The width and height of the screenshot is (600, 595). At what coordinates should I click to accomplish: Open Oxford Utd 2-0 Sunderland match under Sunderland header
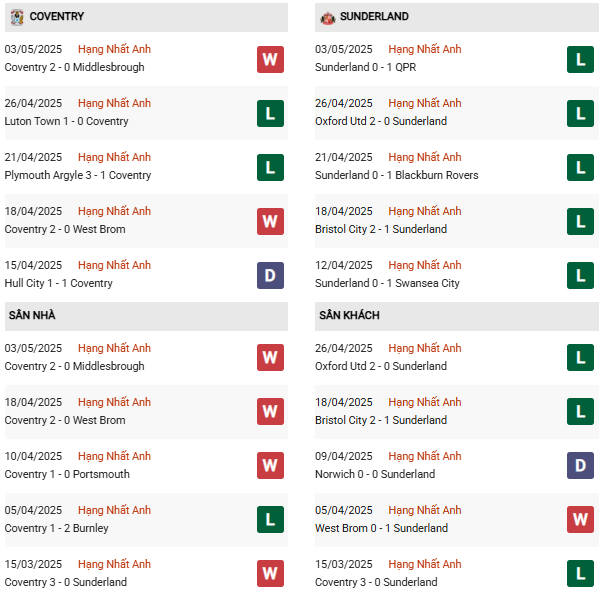point(381,122)
